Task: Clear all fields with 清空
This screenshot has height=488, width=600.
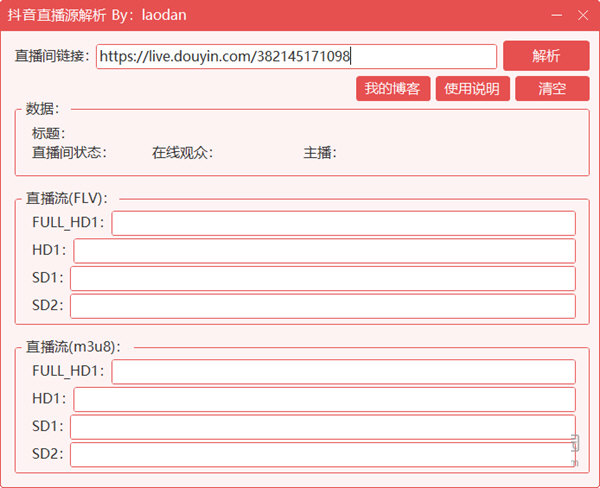Action: [x=552, y=89]
